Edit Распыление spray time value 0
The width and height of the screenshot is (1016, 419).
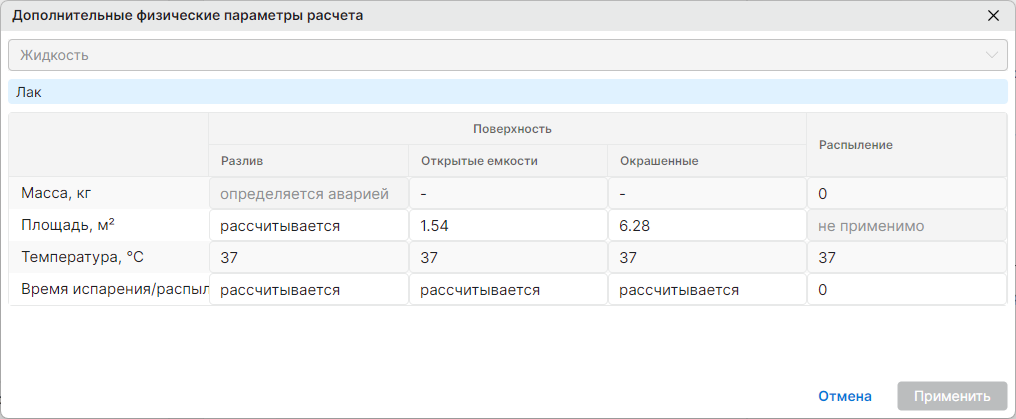pos(907,289)
